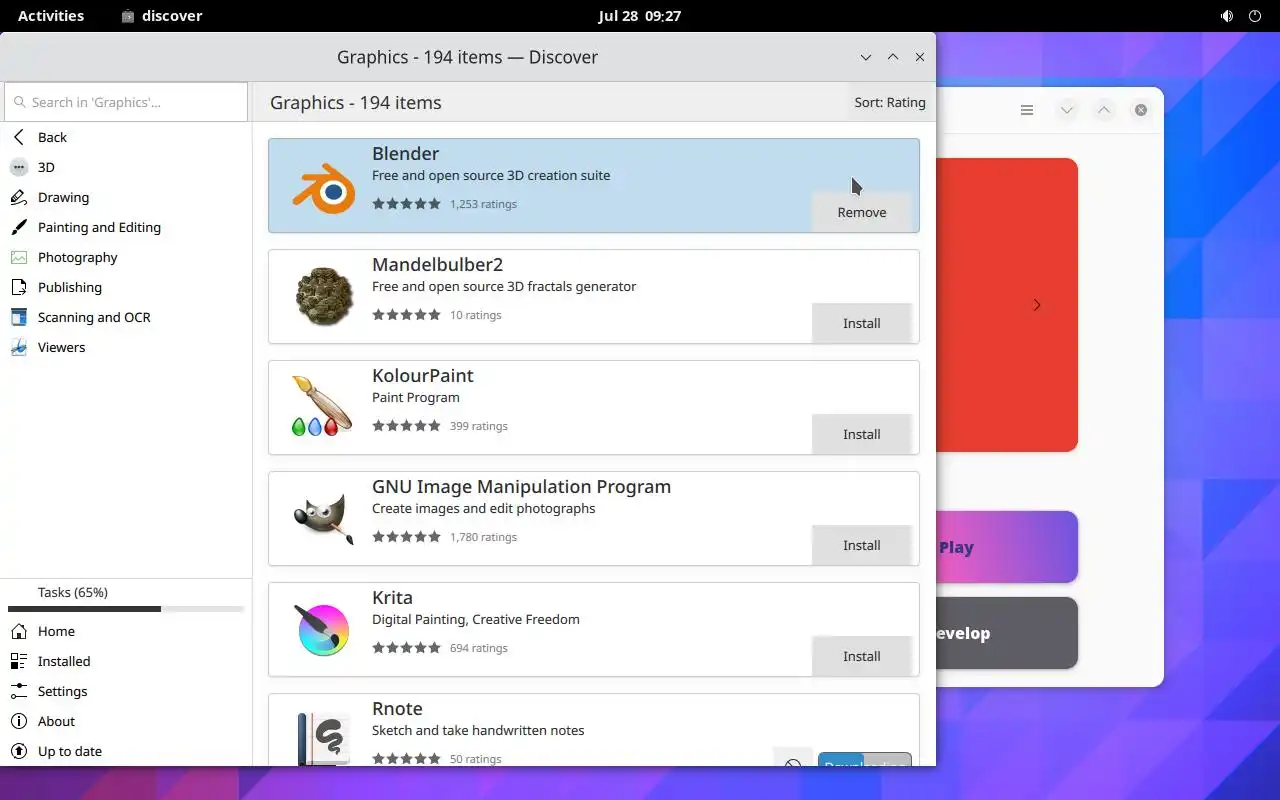Click the Tasks (65%) progress bar
Image resolution: width=1280 pixels, height=800 pixels.
(x=126, y=609)
